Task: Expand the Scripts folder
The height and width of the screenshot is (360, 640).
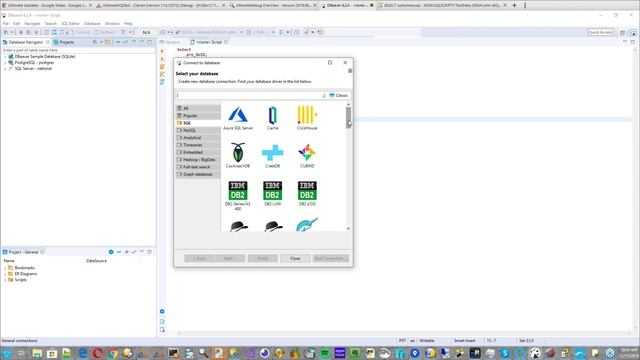Action: point(5,280)
